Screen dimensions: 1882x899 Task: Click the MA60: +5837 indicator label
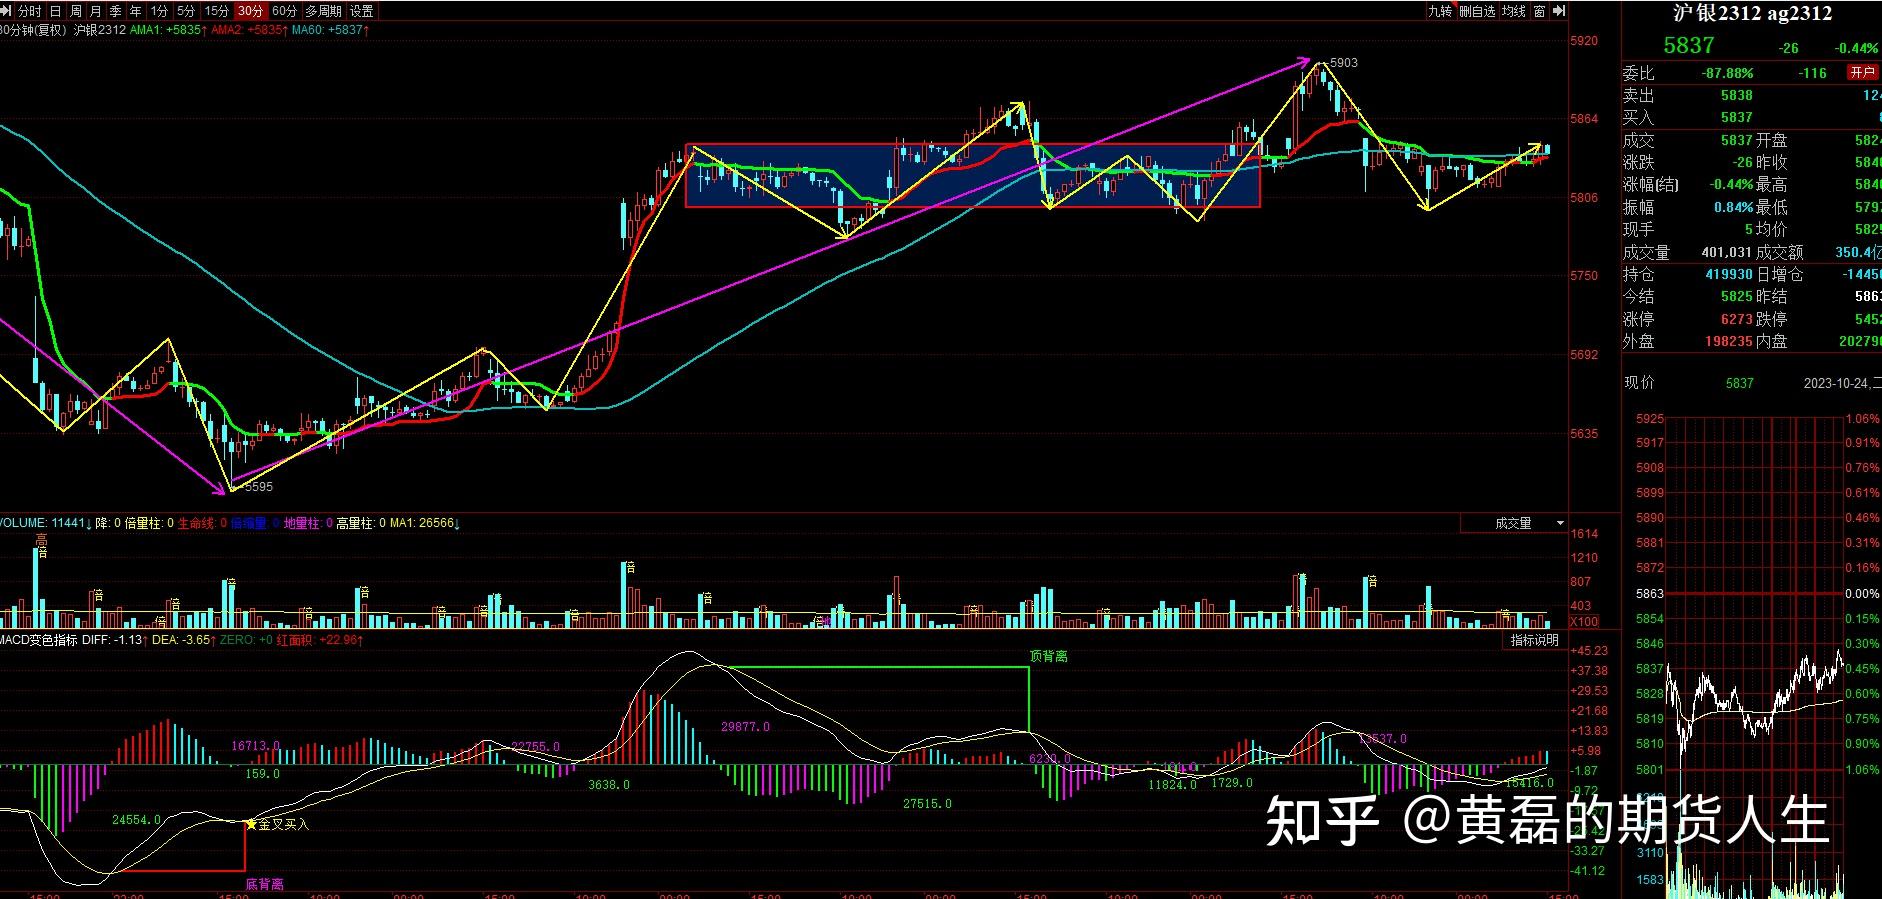coord(331,30)
